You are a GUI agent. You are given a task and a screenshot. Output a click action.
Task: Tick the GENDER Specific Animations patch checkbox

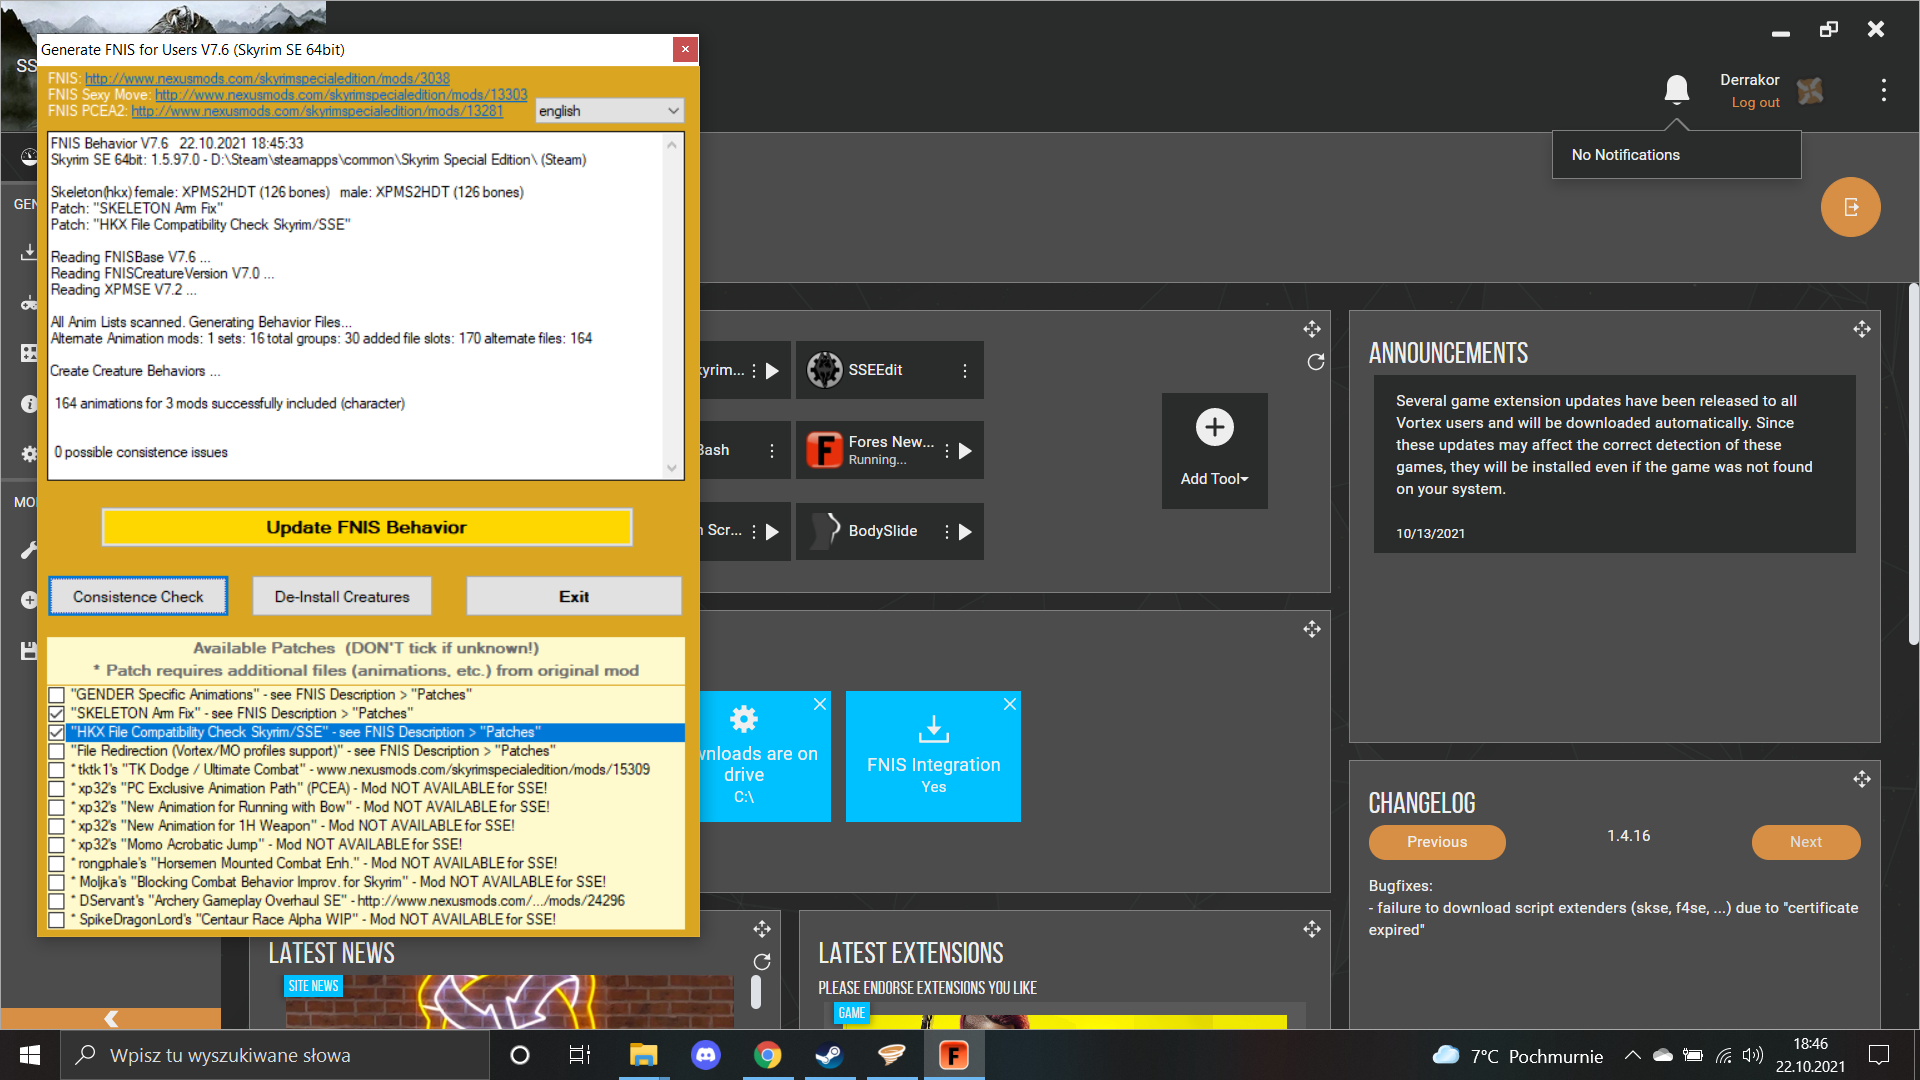(57, 695)
